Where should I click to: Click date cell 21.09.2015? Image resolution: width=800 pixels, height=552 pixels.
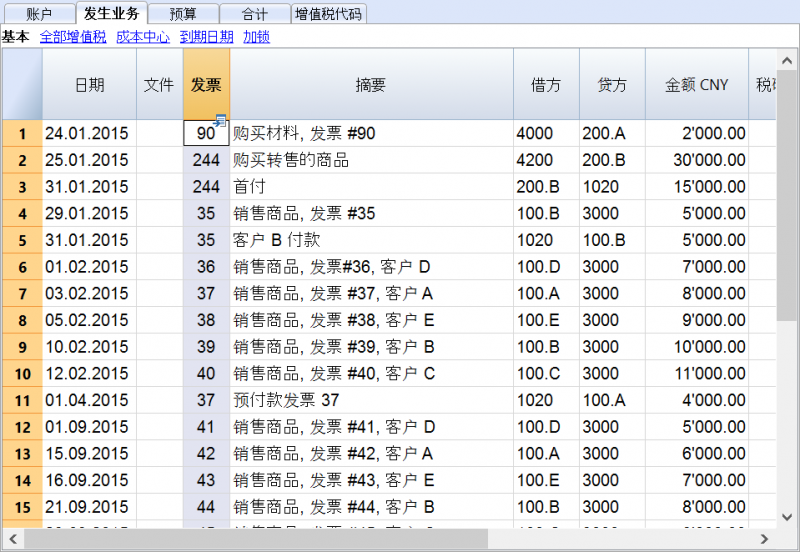click(89, 507)
